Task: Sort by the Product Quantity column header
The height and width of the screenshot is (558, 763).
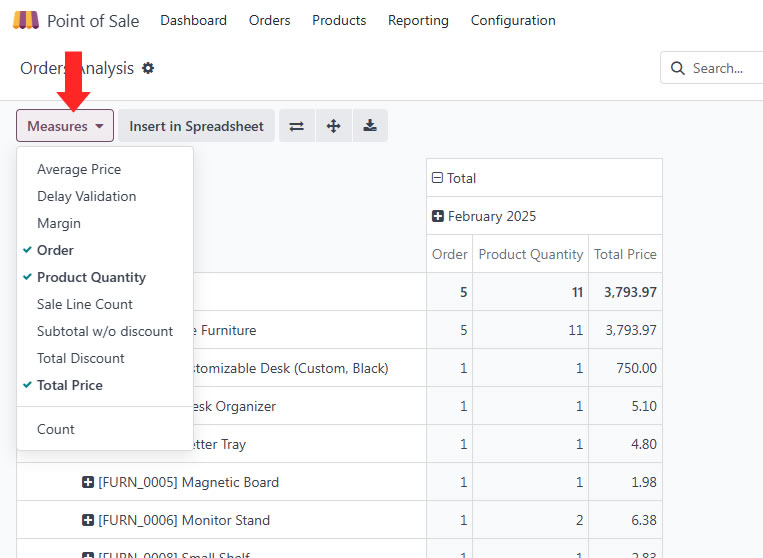Action: click(530, 254)
